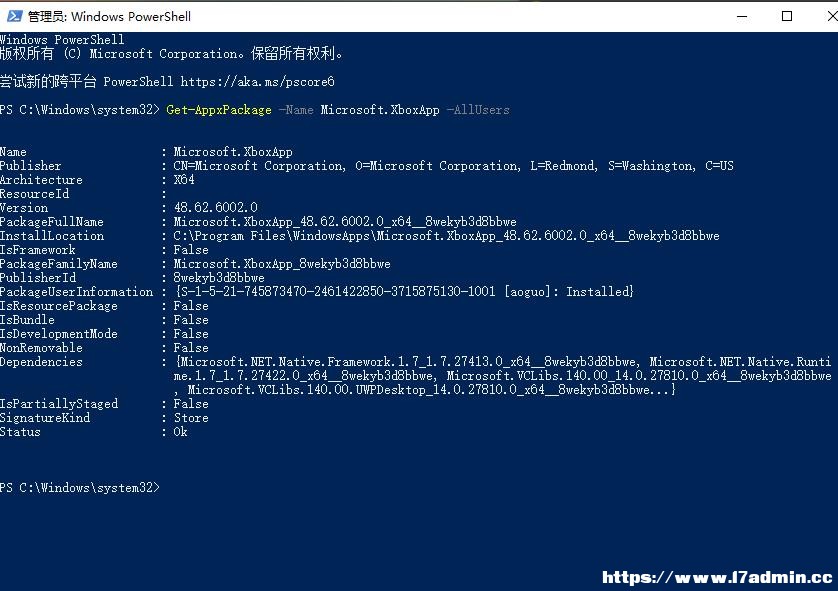The width and height of the screenshot is (838, 591).
Task: Click the https://aka.ms/pscore6 link text
Action: pyautogui.click(x=257, y=82)
